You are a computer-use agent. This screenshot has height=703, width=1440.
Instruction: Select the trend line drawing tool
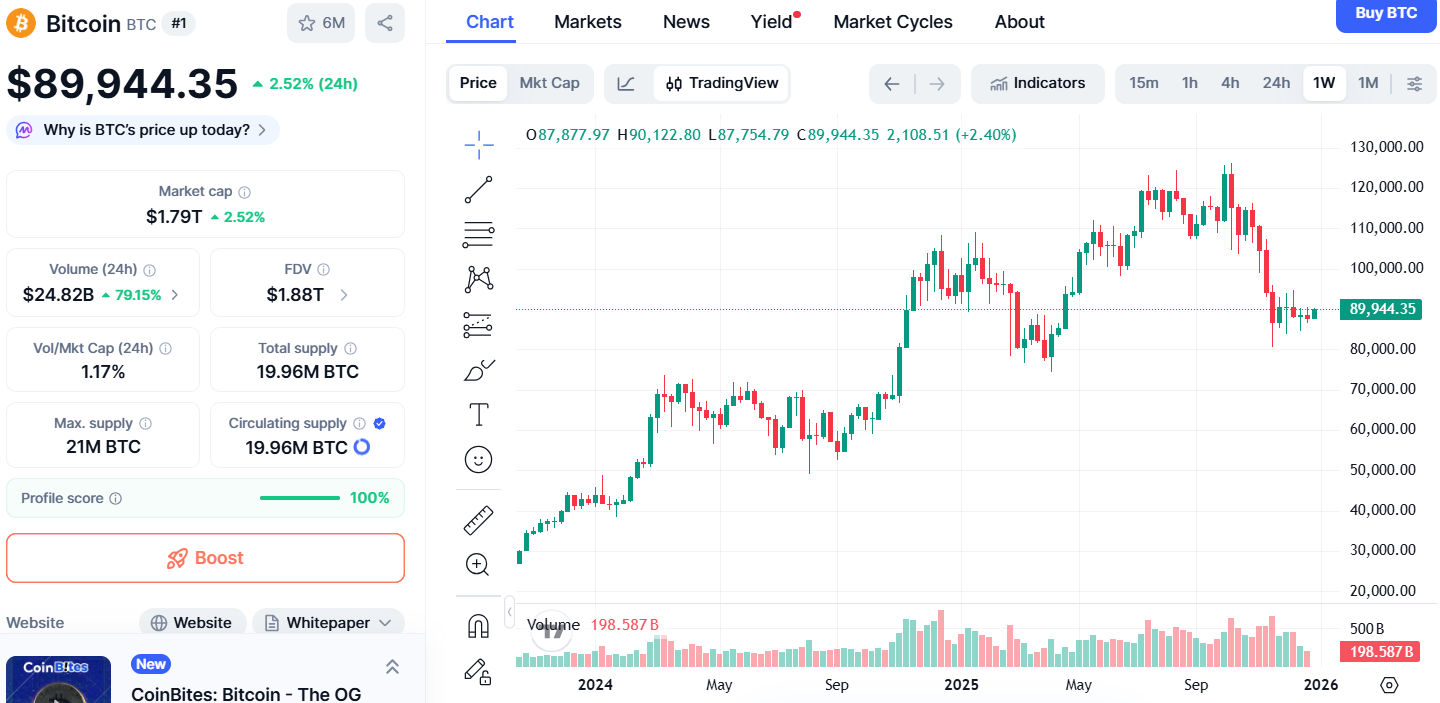point(478,189)
